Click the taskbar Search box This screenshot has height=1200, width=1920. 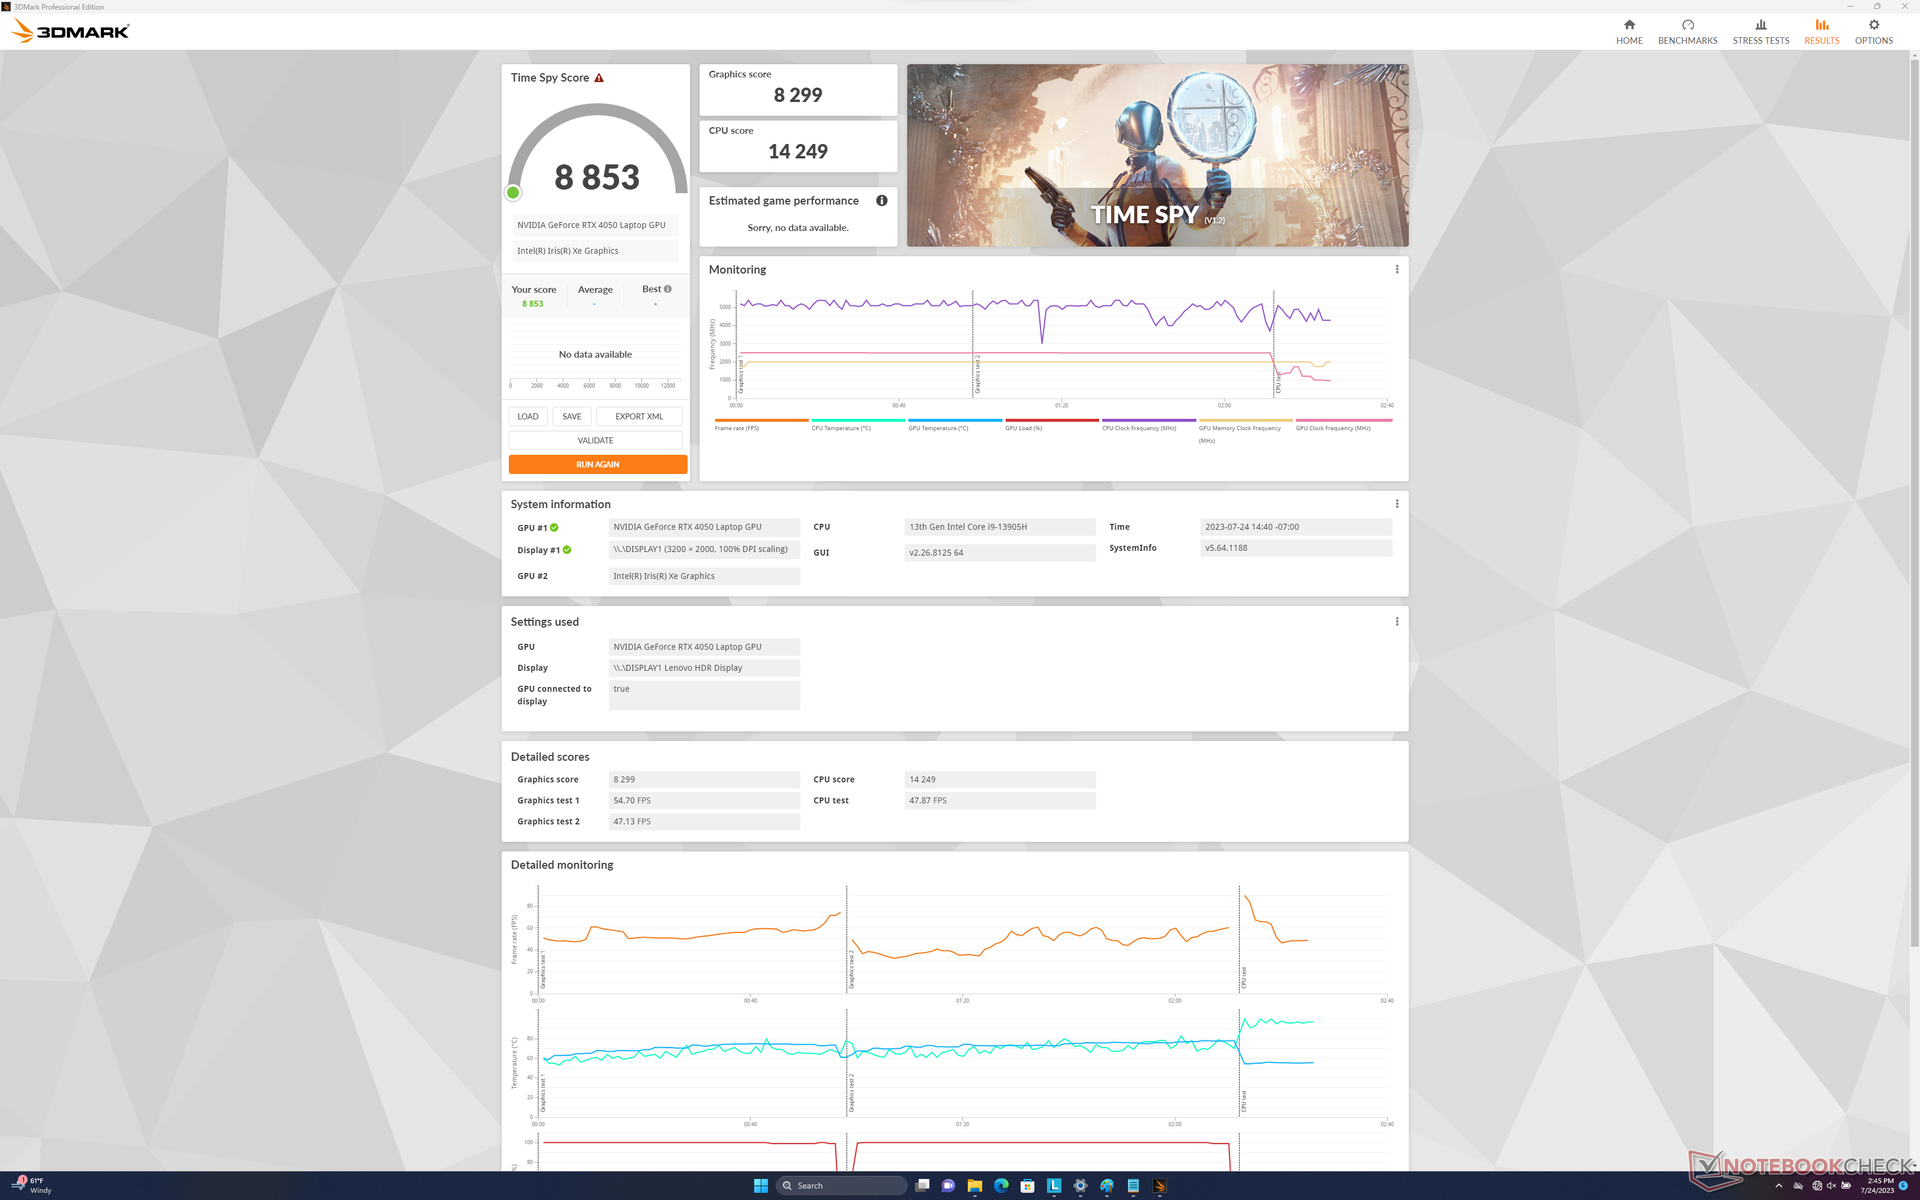[x=842, y=1186]
